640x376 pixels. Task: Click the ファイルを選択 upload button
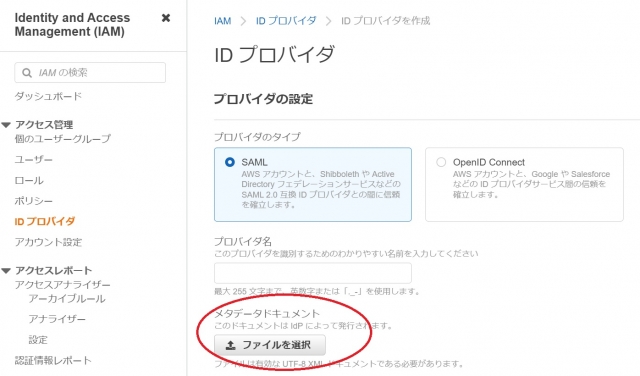[x=270, y=345]
